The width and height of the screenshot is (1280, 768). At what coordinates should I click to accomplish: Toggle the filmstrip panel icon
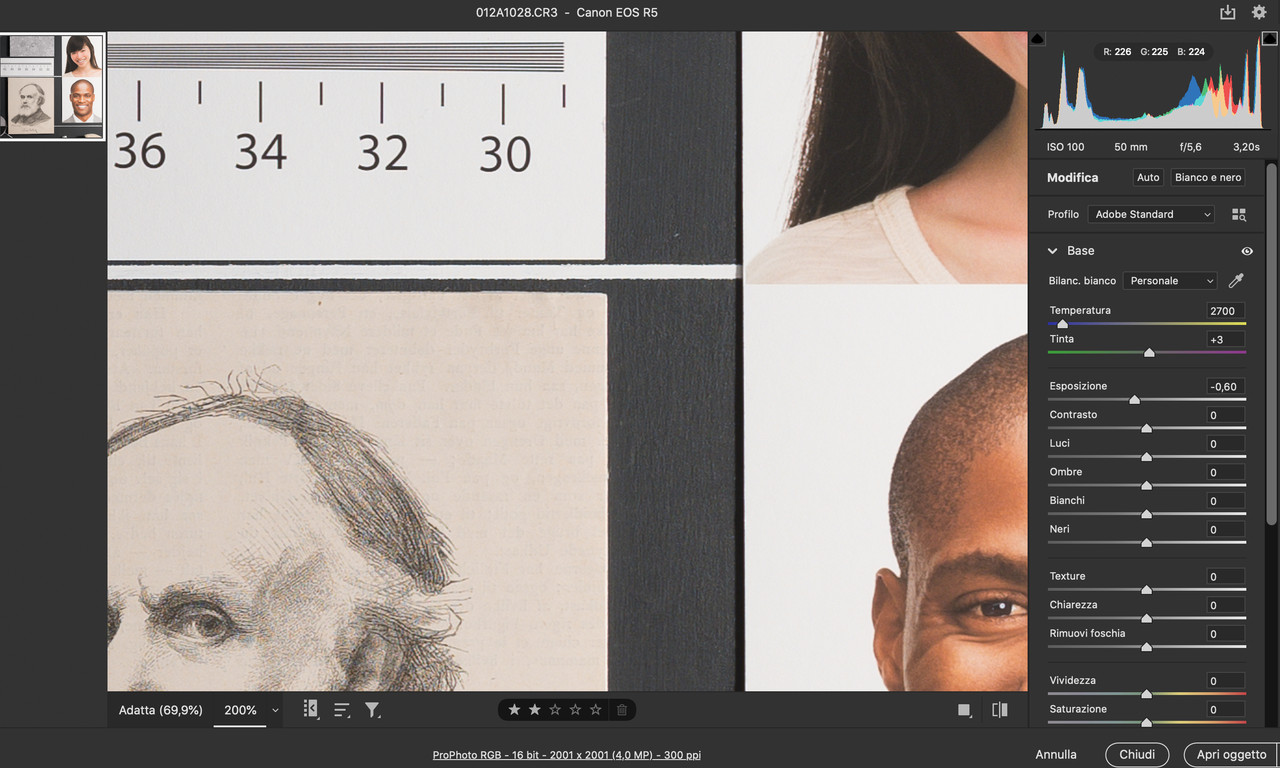point(311,709)
